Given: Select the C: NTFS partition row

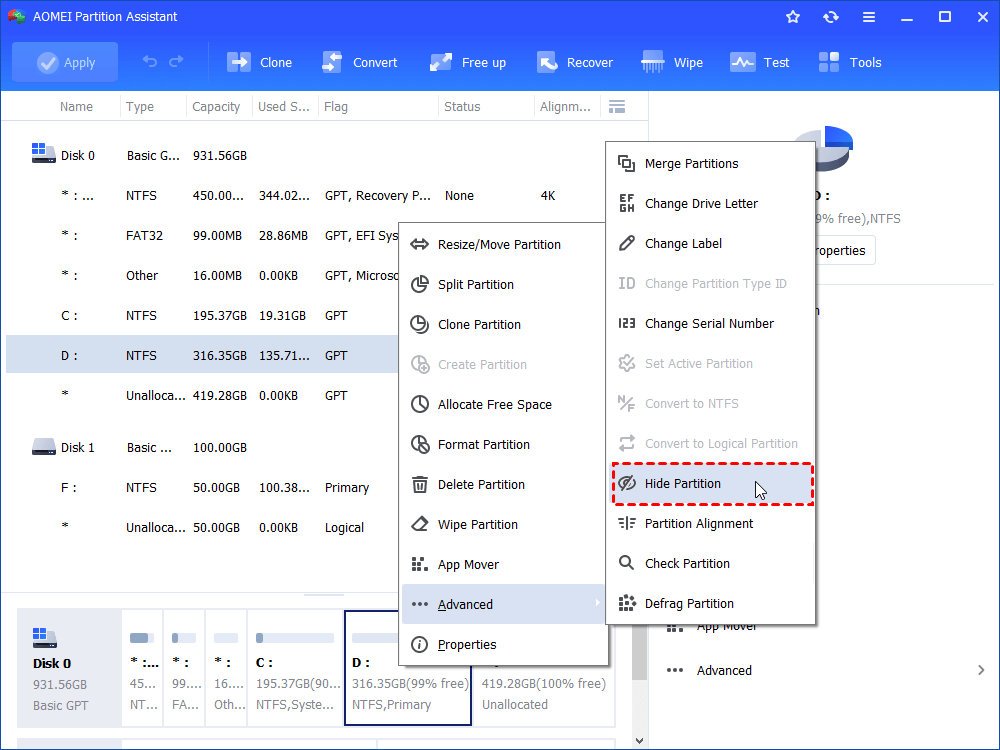Looking at the screenshot, I should point(202,316).
